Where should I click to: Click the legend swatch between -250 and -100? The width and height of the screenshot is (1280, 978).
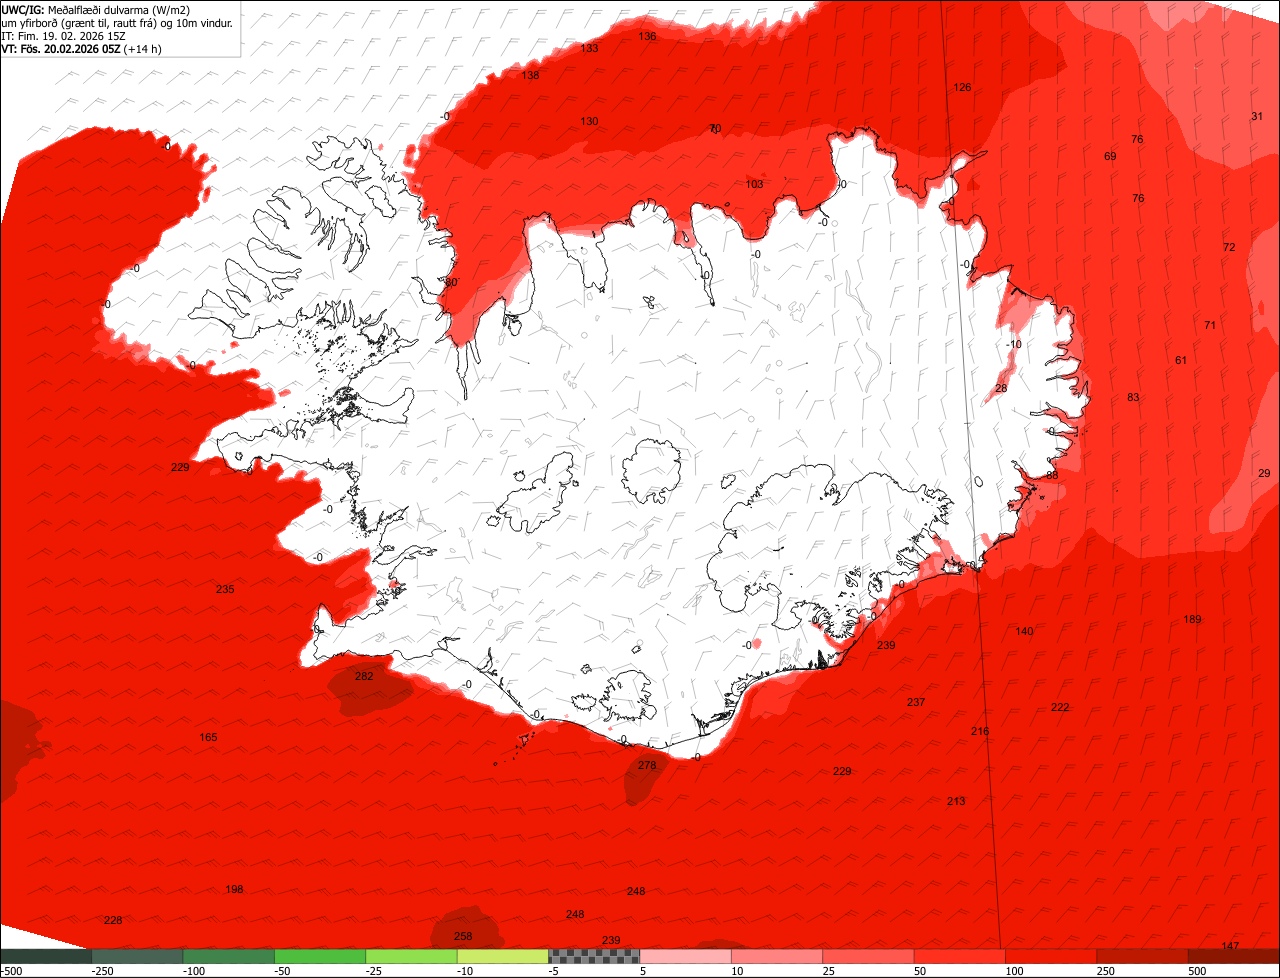click(136, 957)
